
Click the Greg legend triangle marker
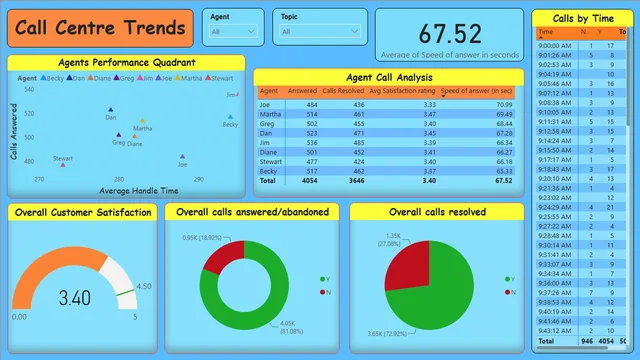click(117, 78)
